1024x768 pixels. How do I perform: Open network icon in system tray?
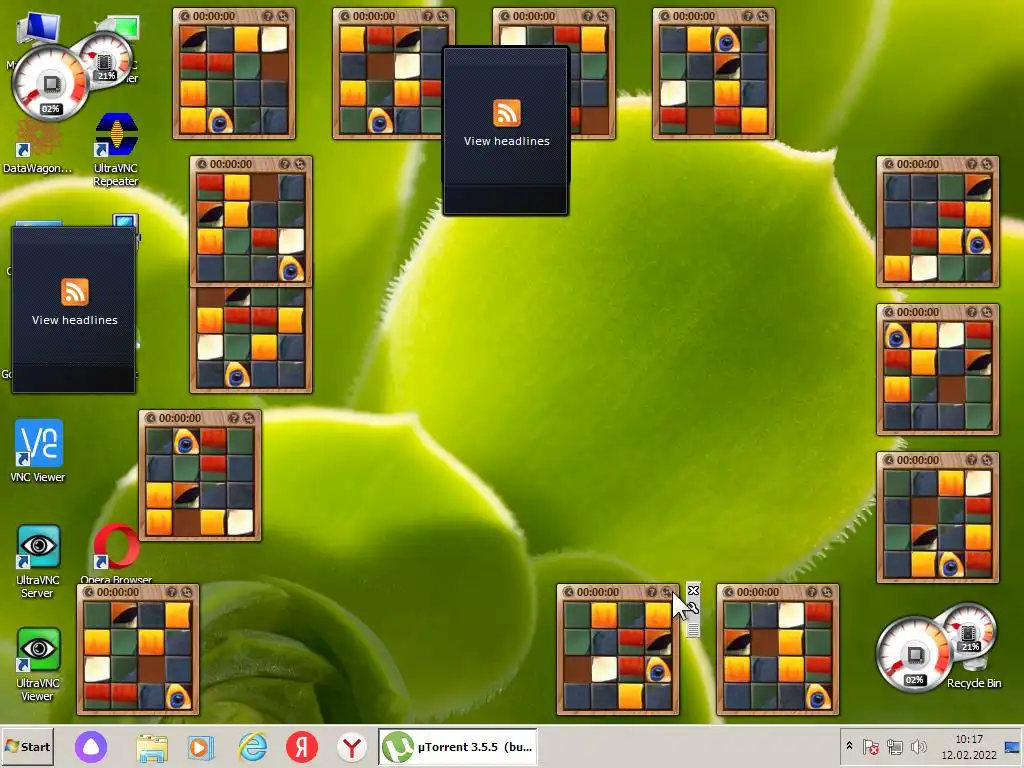pyautogui.click(x=895, y=746)
